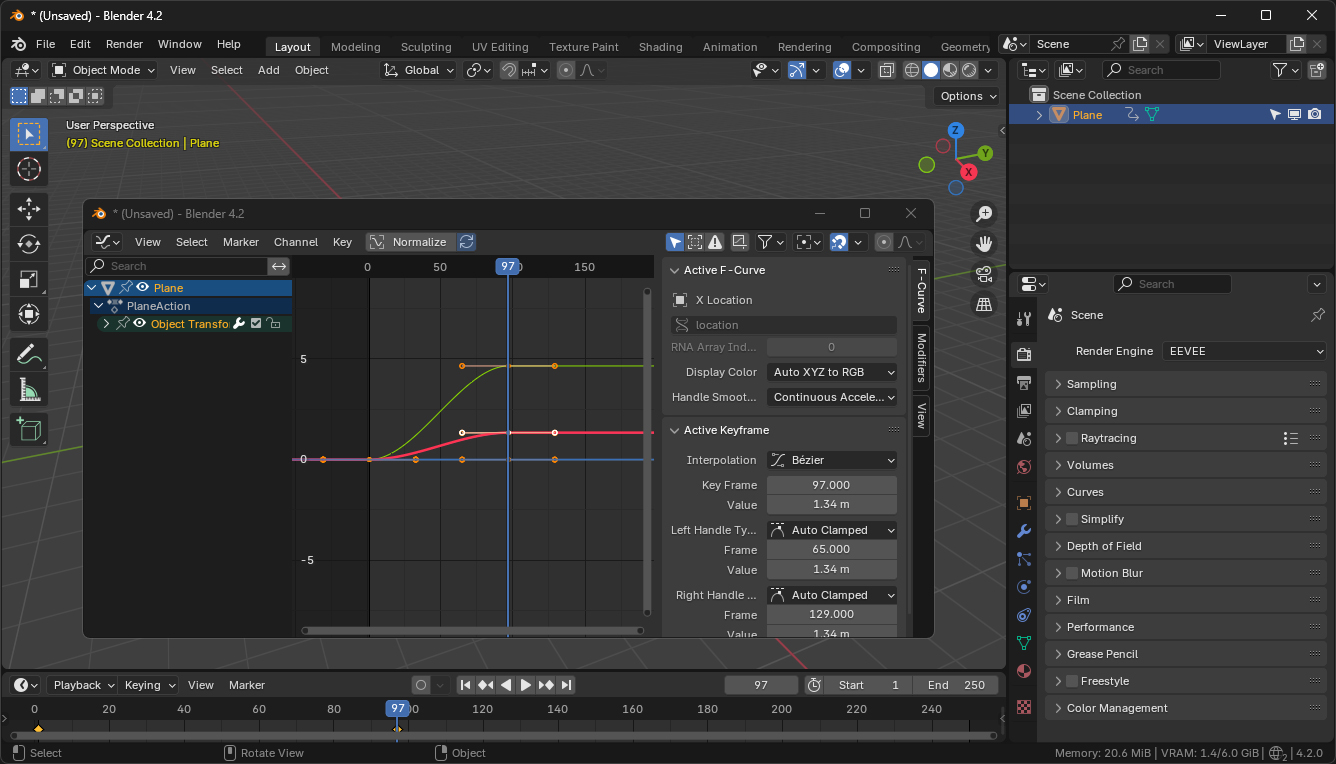Open the Interpolation Bézier dropdown

point(832,460)
